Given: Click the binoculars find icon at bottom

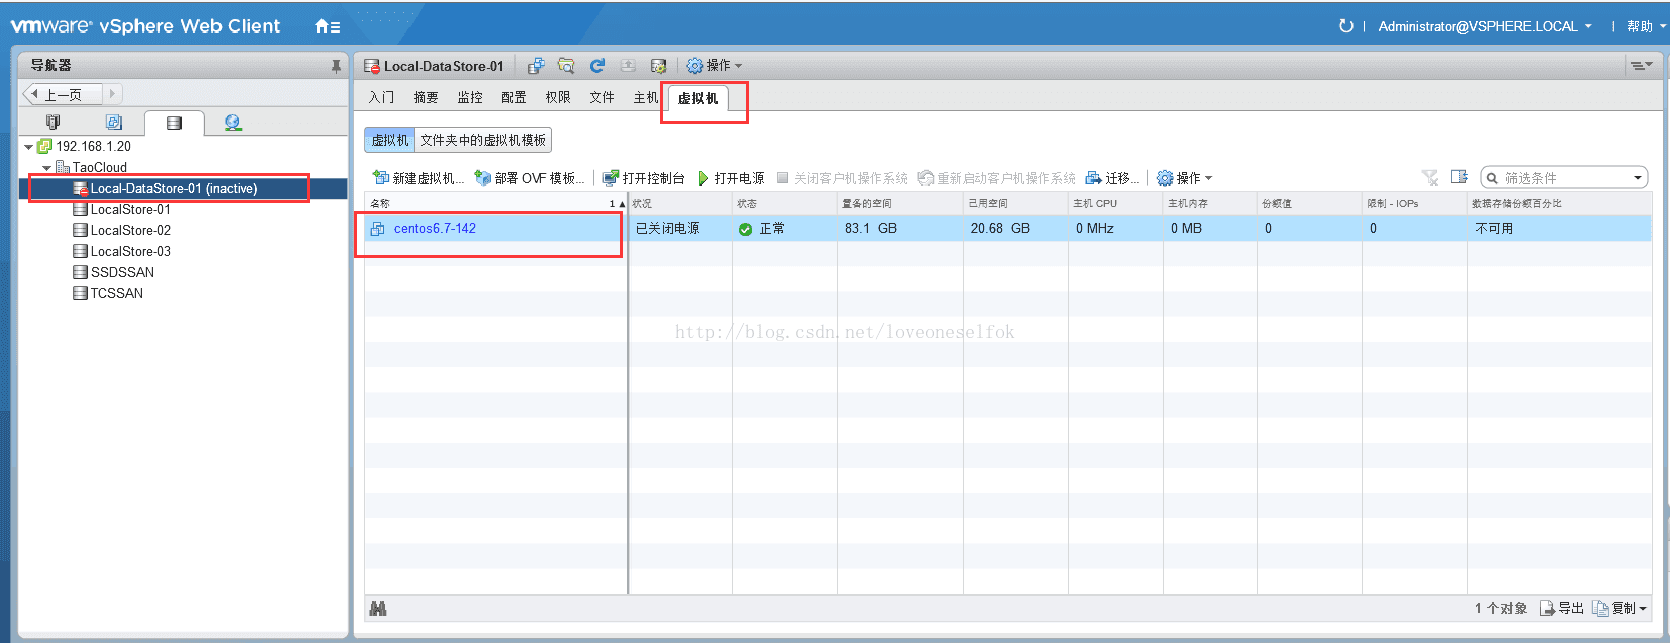Looking at the screenshot, I should (378, 608).
